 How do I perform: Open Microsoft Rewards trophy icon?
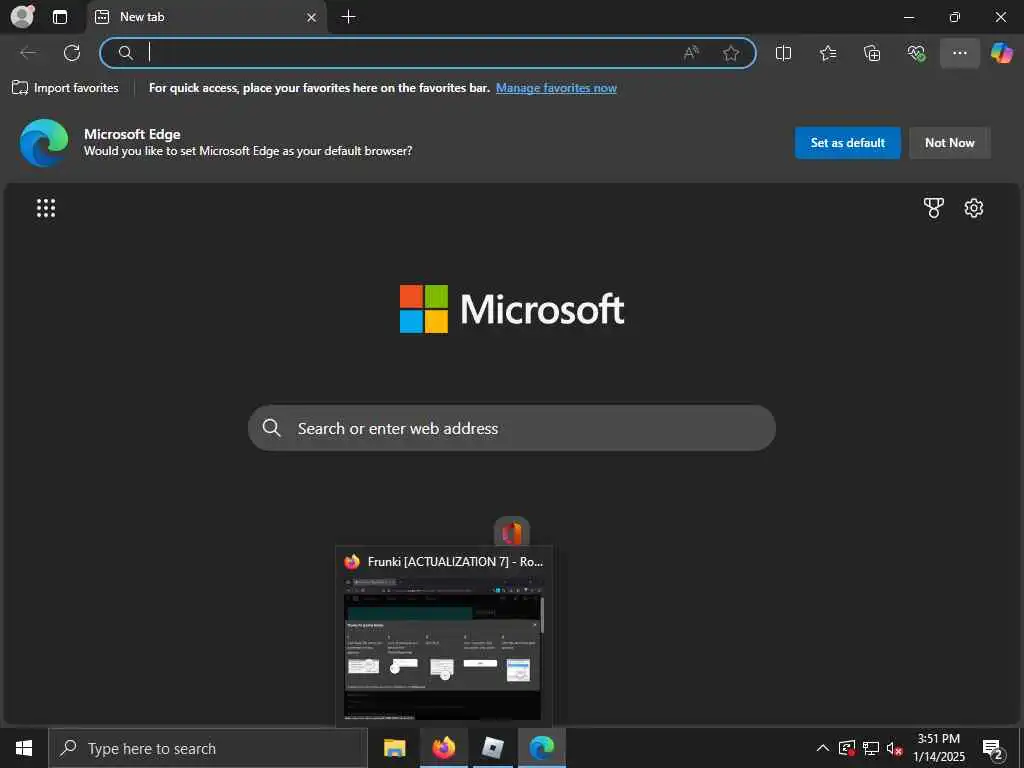(933, 208)
